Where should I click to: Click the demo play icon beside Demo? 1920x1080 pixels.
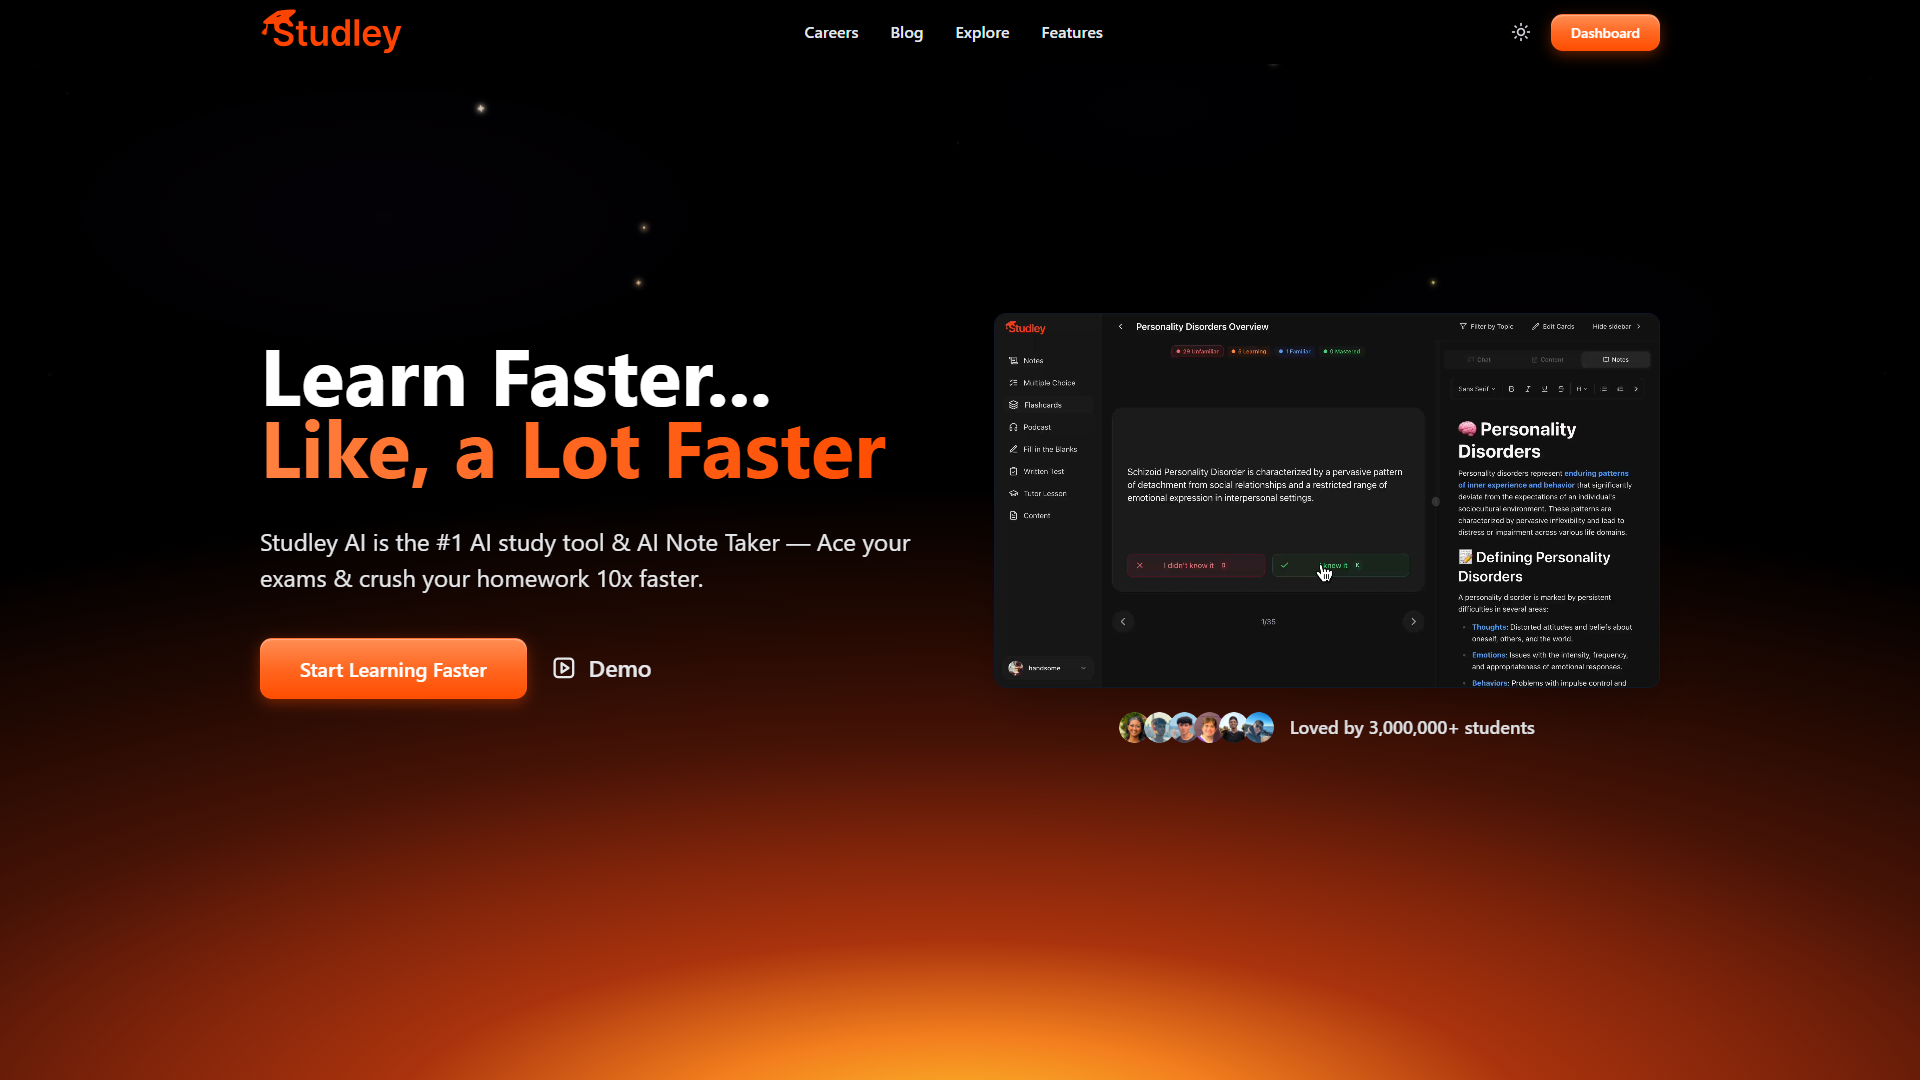click(x=564, y=668)
